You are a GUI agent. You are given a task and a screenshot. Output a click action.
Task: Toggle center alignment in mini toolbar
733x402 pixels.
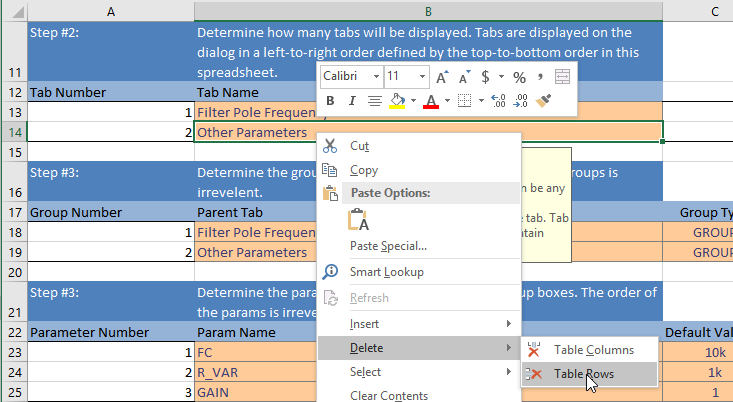click(x=374, y=101)
